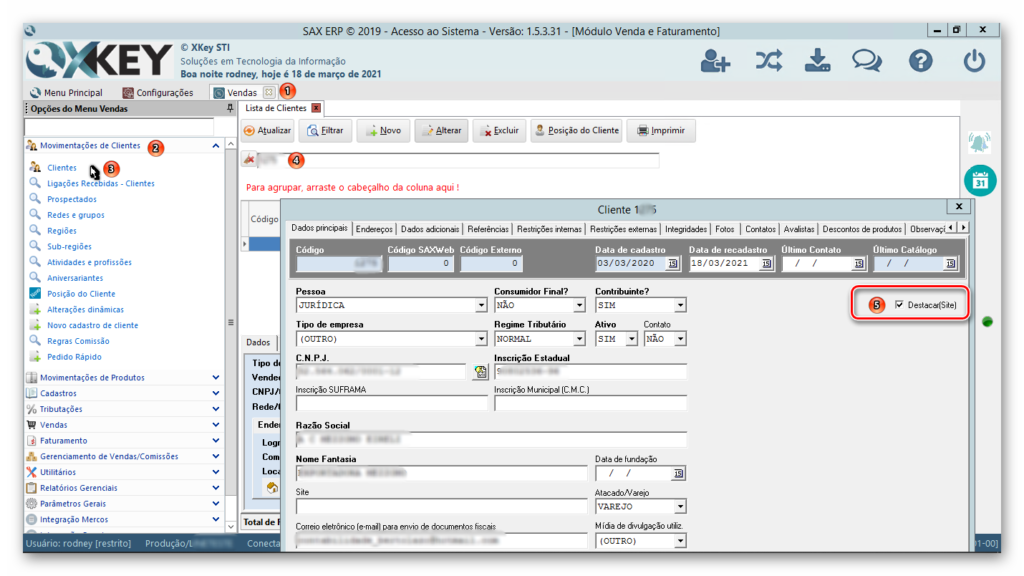Click the CNPJ lookup icon
Screen dimensions: 1024x576
click(x=480, y=372)
